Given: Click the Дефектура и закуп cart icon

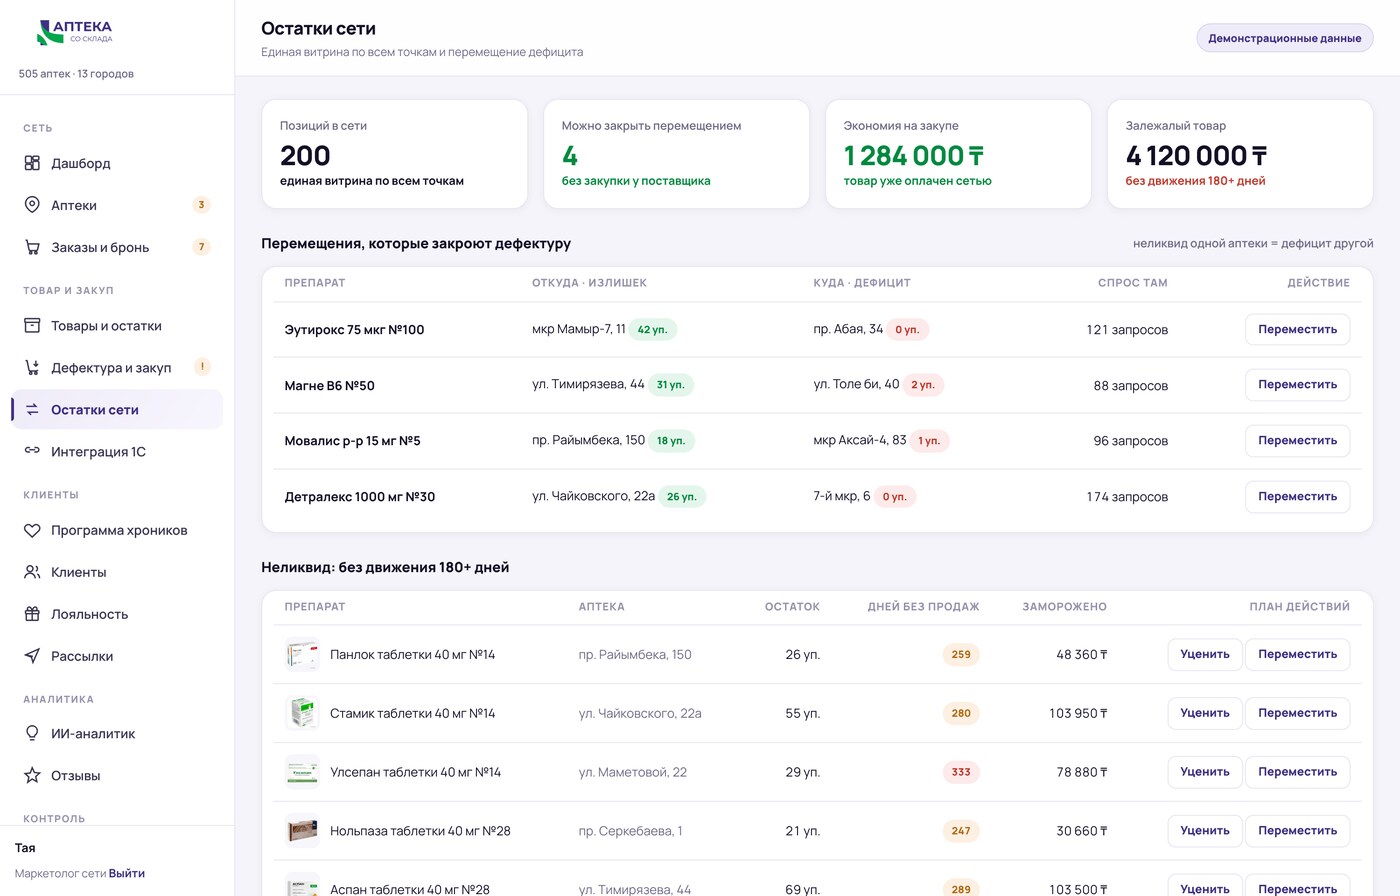Looking at the screenshot, I should (32, 368).
